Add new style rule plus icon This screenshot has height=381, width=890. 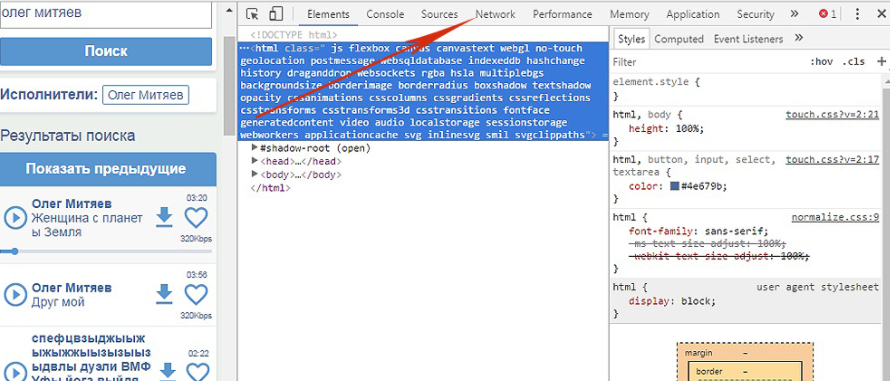[x=881, y=61]
